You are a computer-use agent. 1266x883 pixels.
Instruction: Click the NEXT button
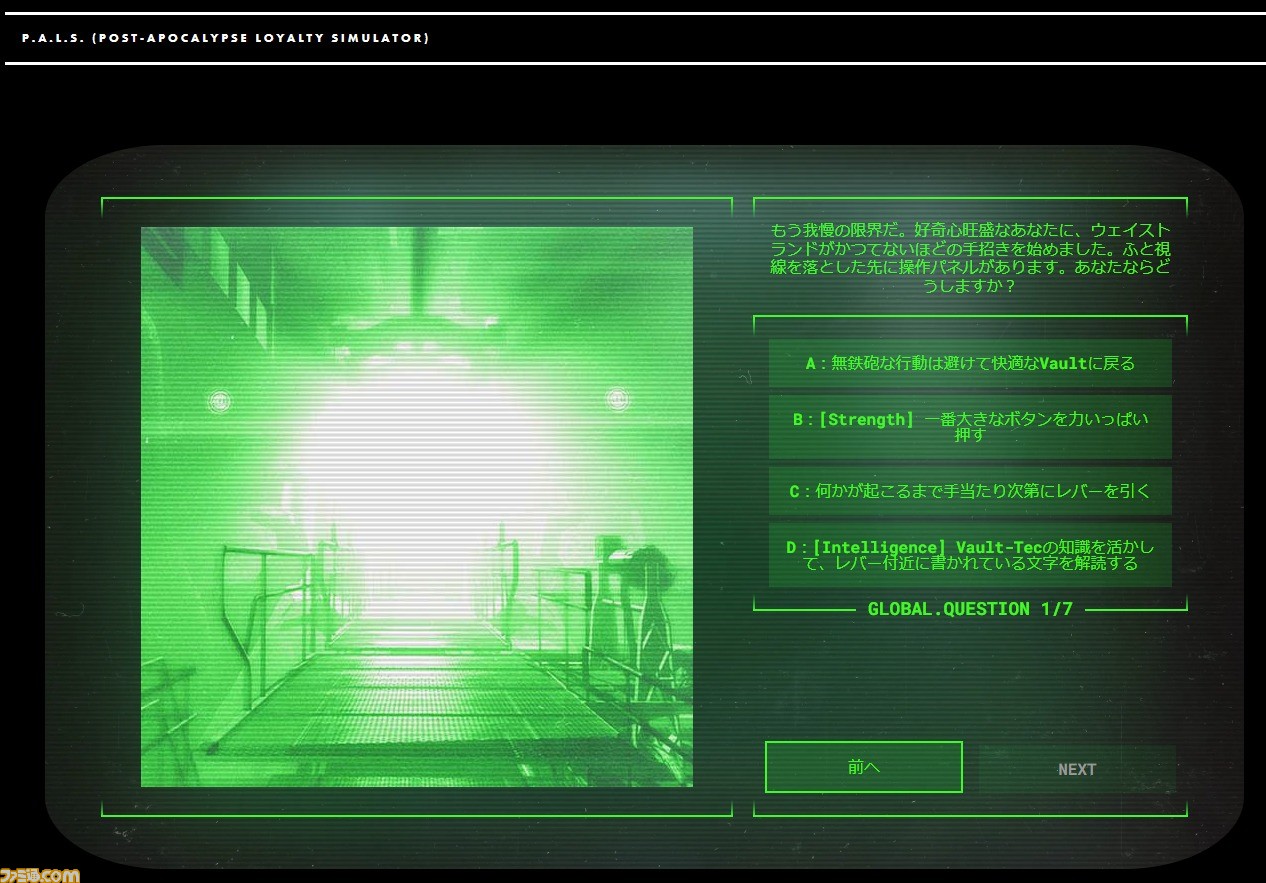(x=1077, y=769)
